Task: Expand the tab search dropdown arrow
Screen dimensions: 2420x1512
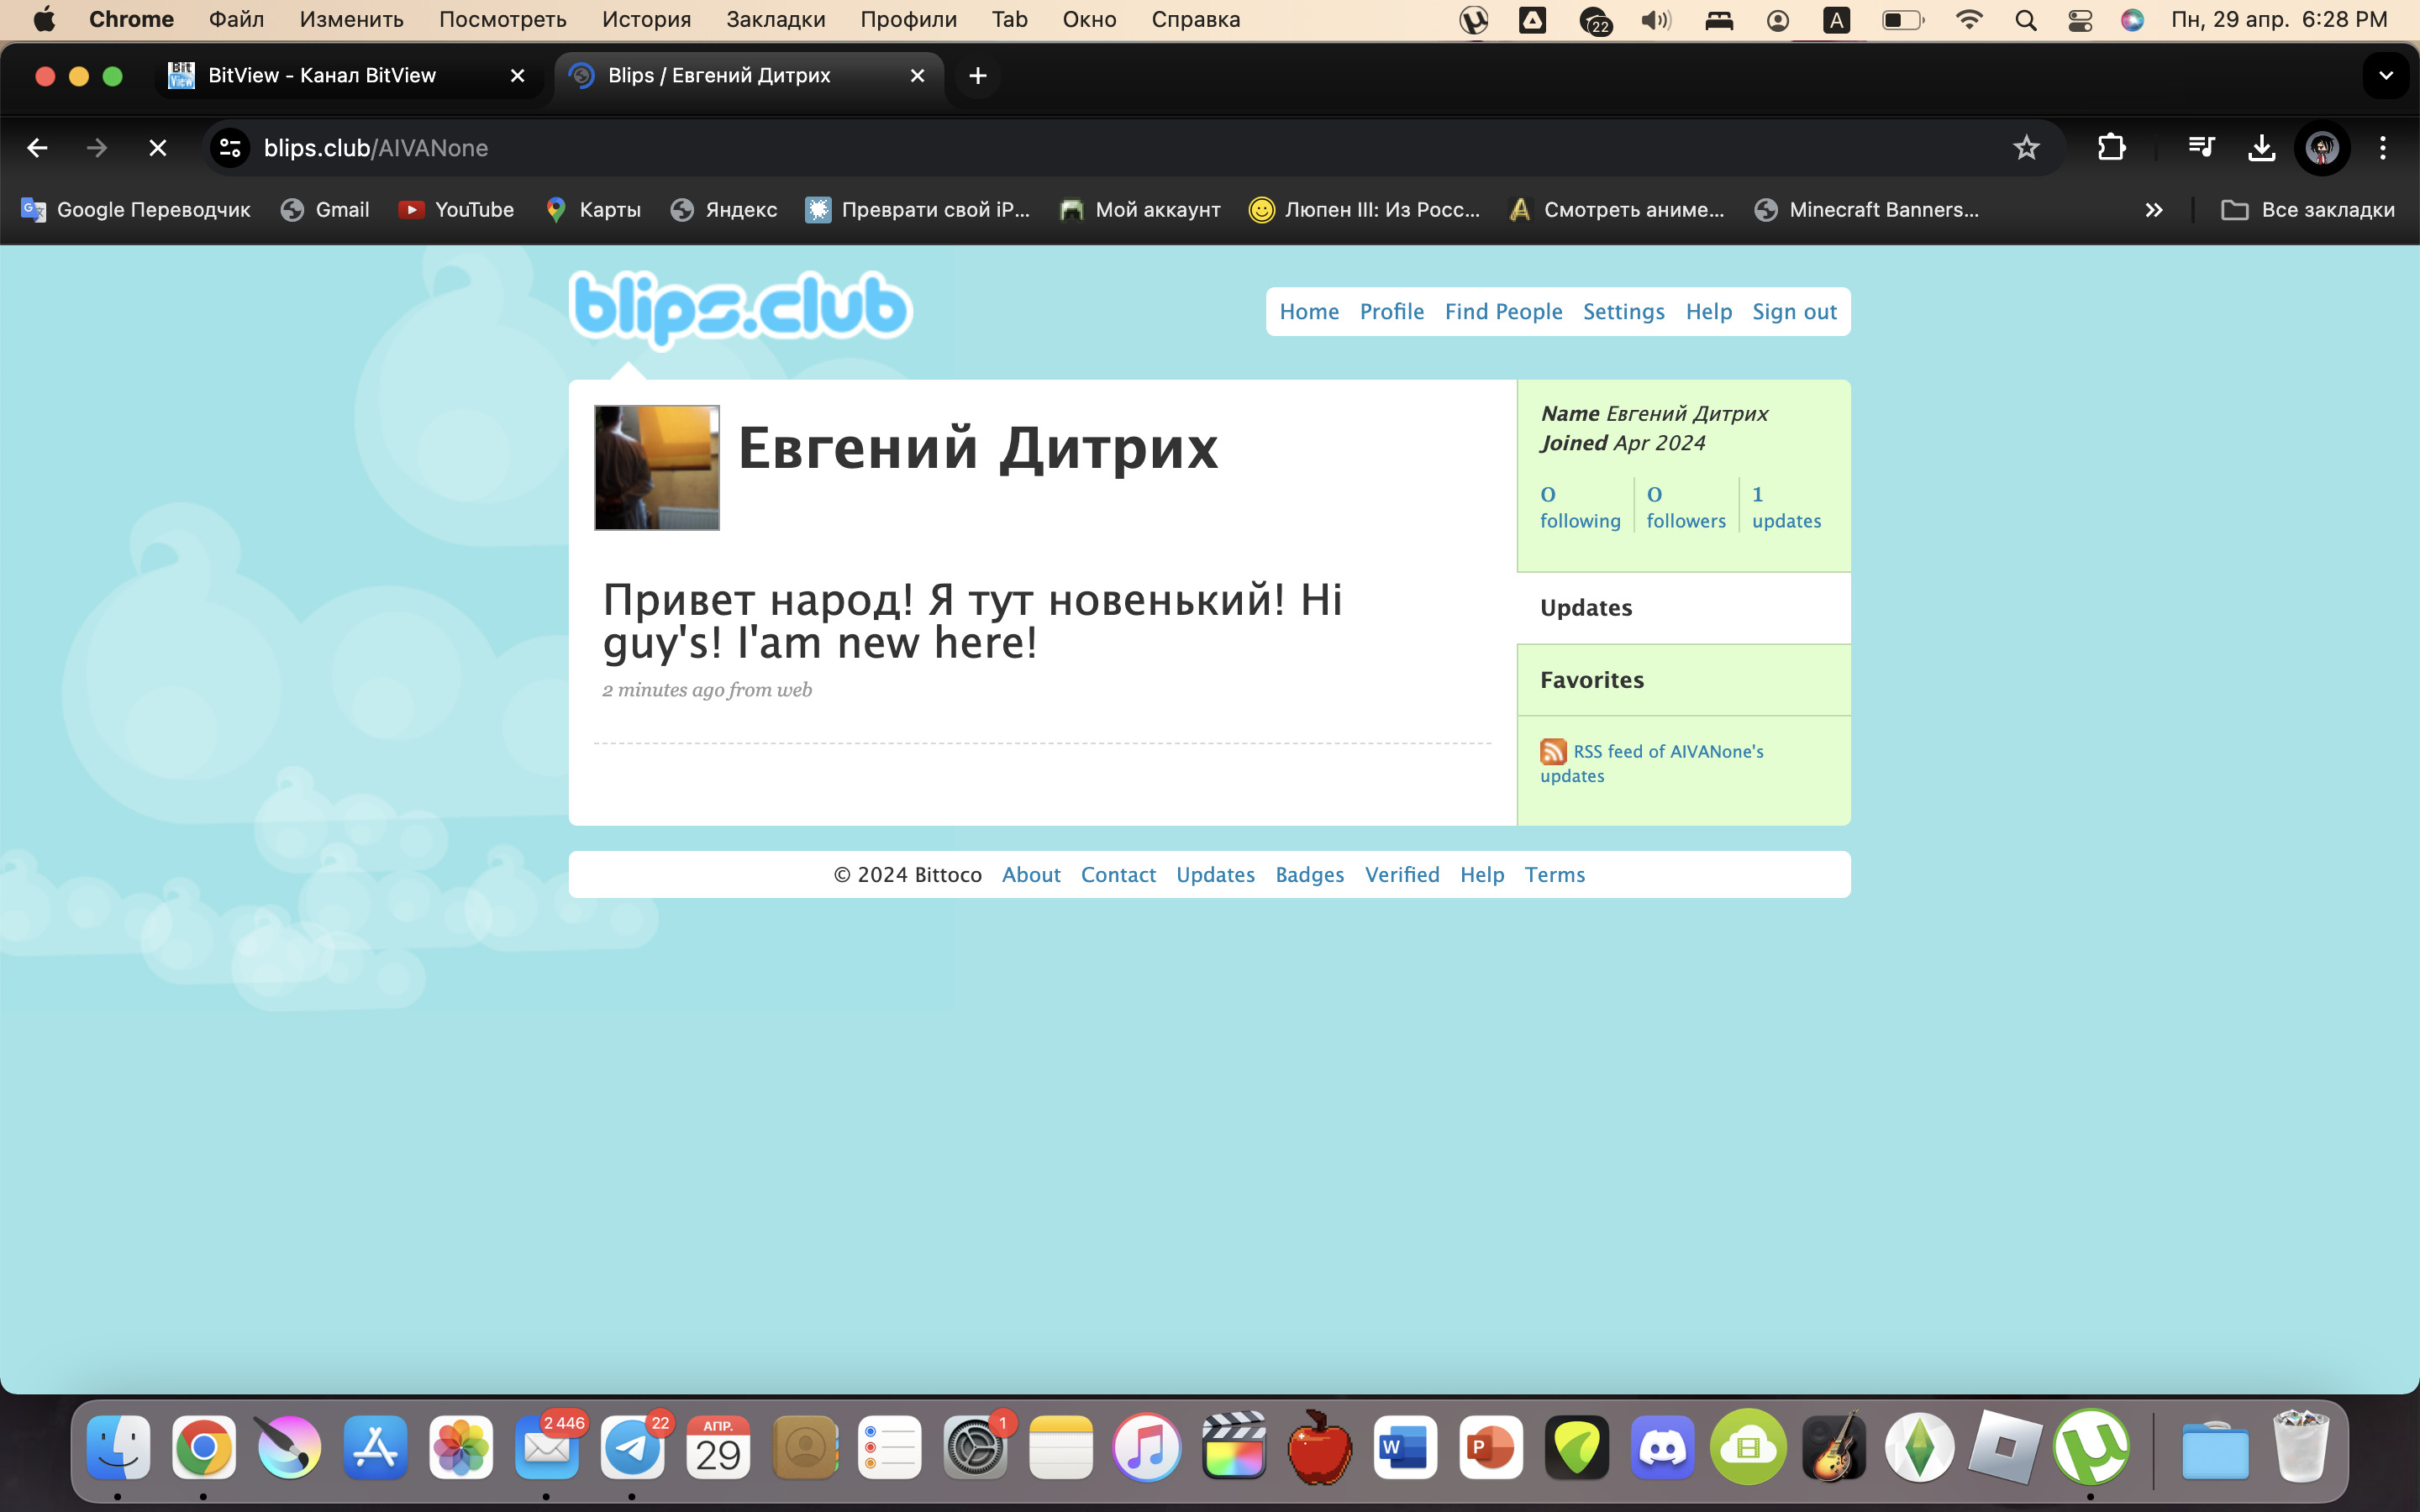Action: (2385, 76)
